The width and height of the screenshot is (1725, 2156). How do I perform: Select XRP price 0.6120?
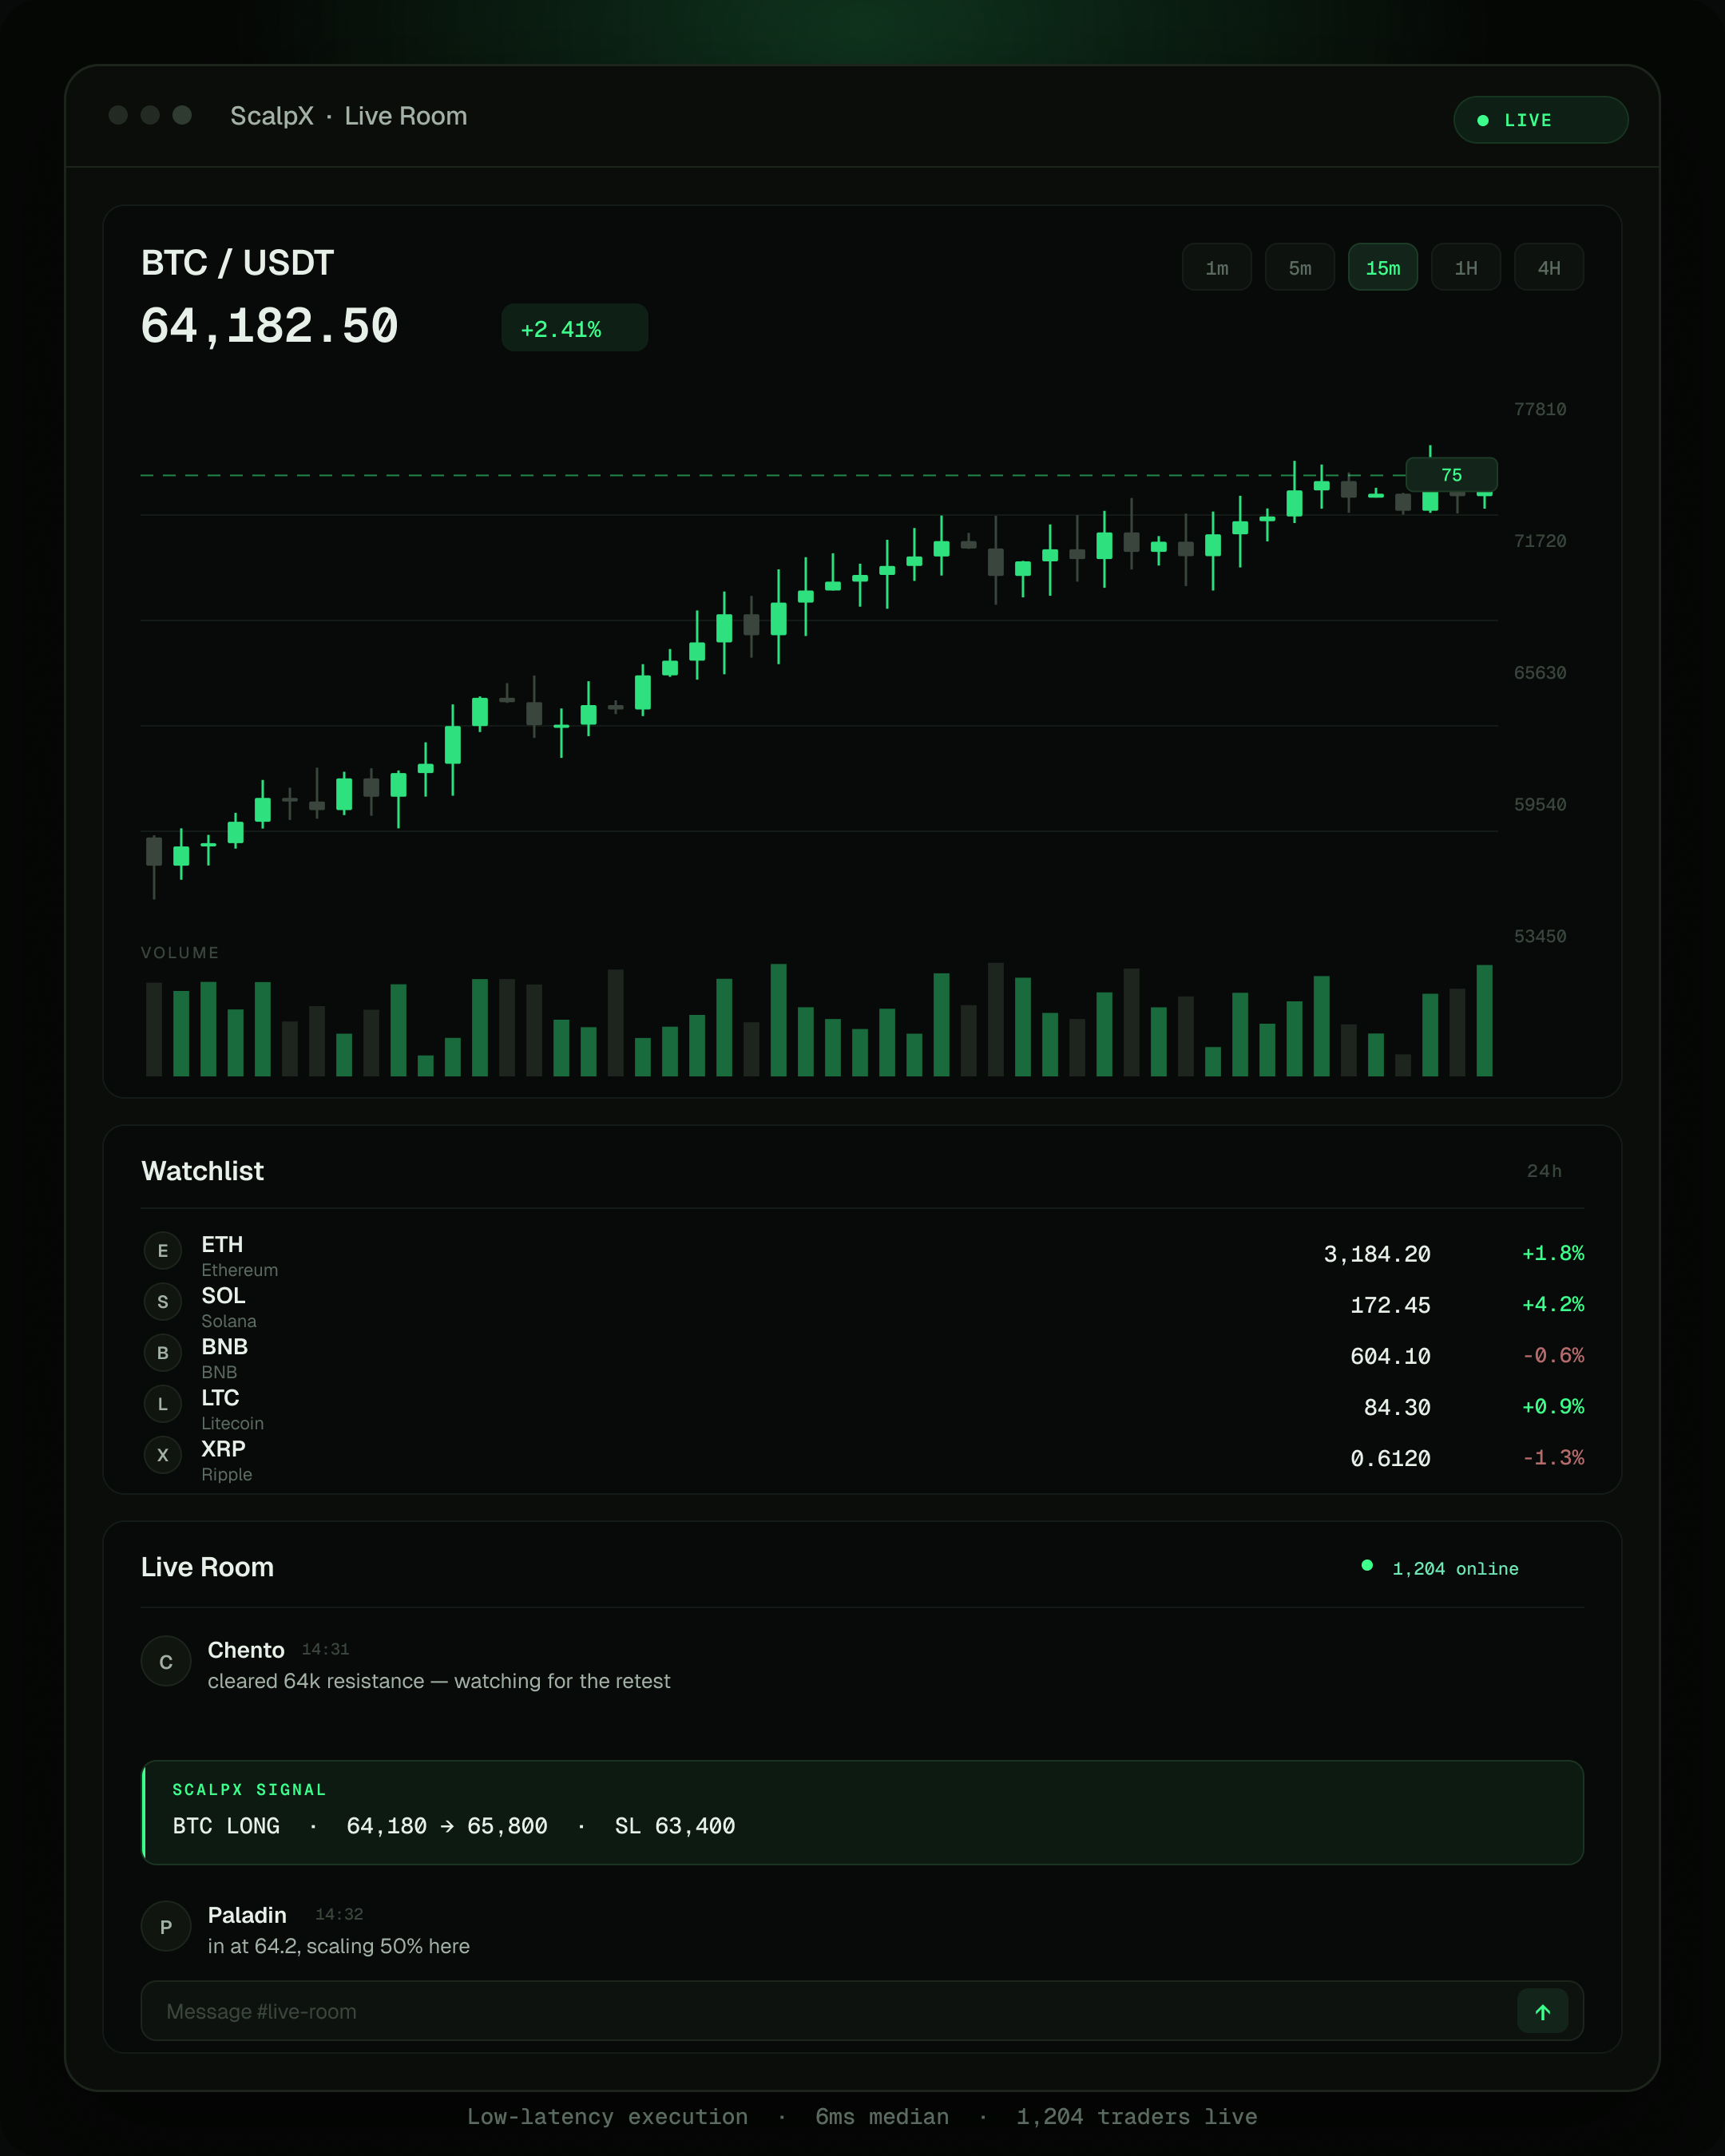1390,1458
